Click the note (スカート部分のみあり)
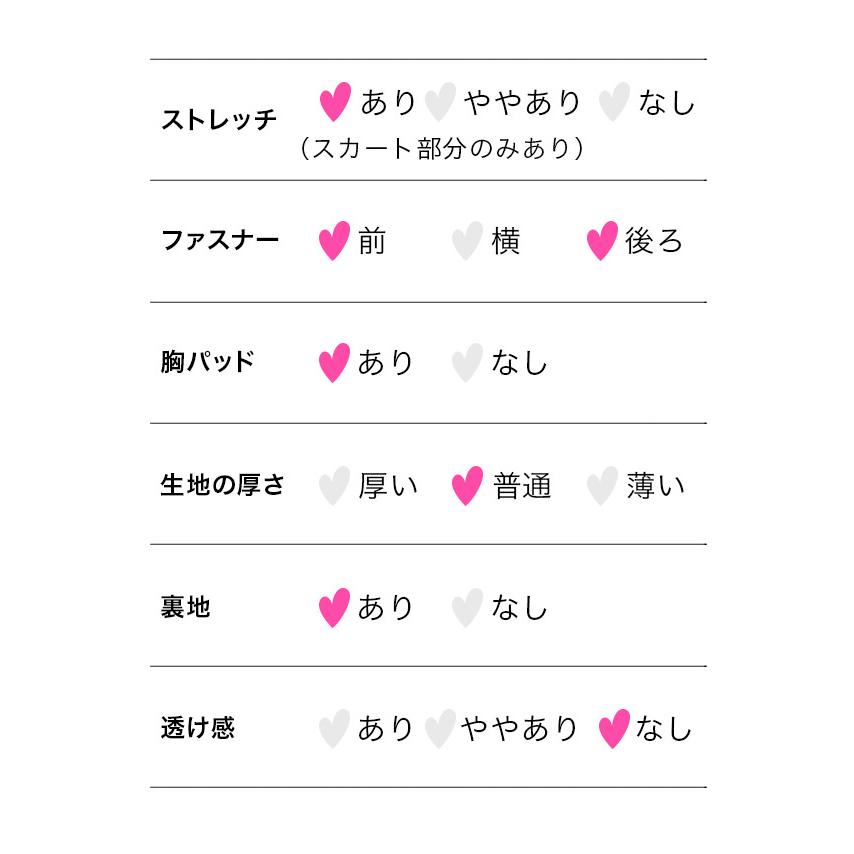854x854 pixels. 441,149
